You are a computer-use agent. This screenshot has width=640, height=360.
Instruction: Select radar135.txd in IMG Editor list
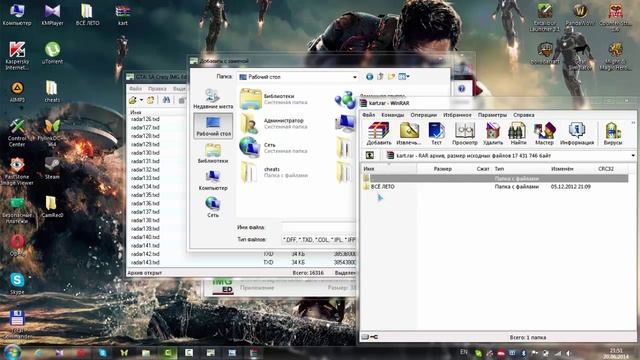tap(145, 195)
